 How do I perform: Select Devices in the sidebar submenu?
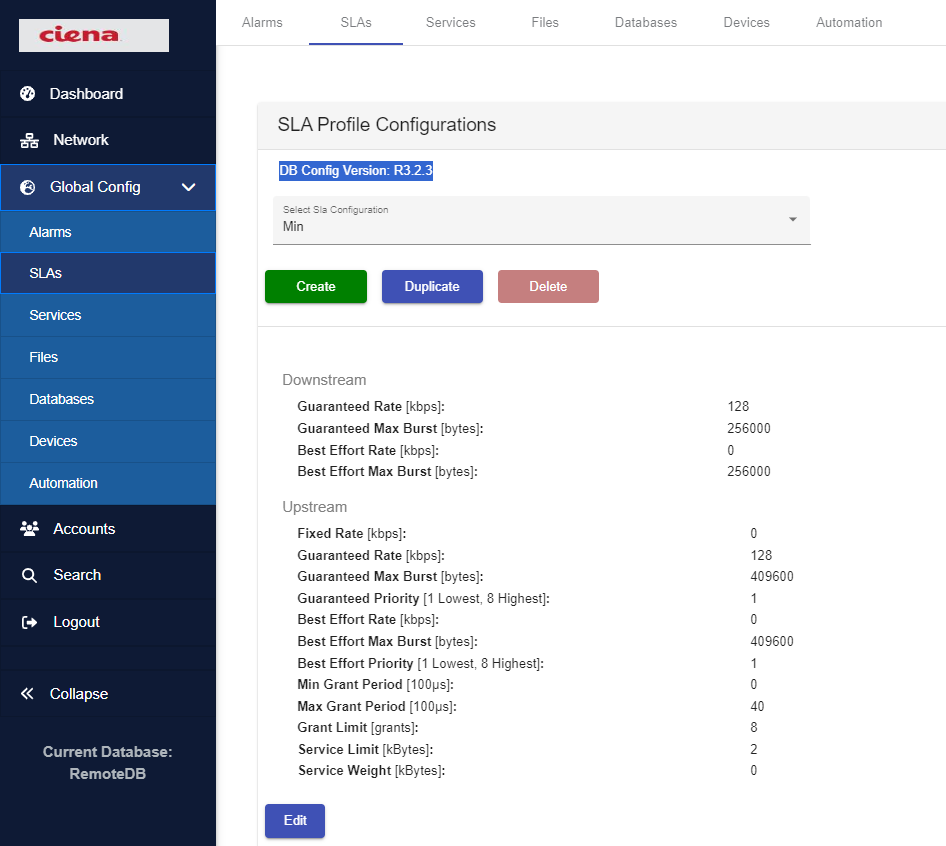tap(108, 441)
